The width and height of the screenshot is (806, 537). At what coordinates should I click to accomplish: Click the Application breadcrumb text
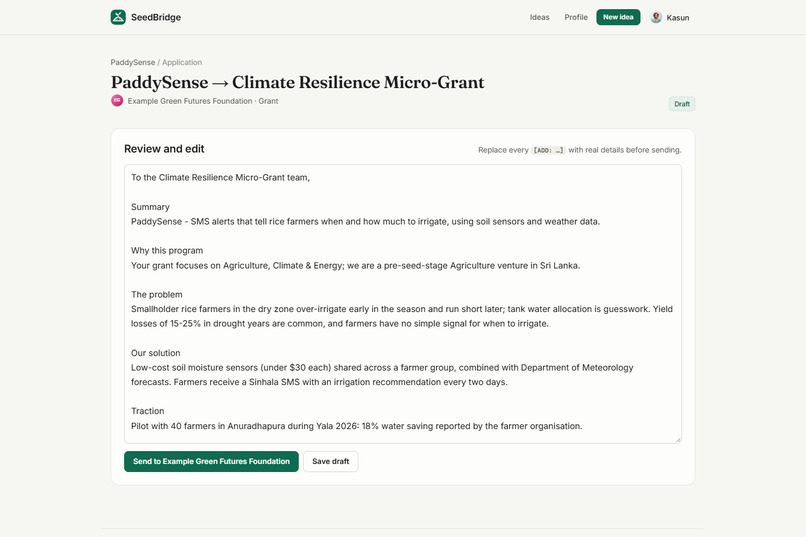tap(182, 62)
